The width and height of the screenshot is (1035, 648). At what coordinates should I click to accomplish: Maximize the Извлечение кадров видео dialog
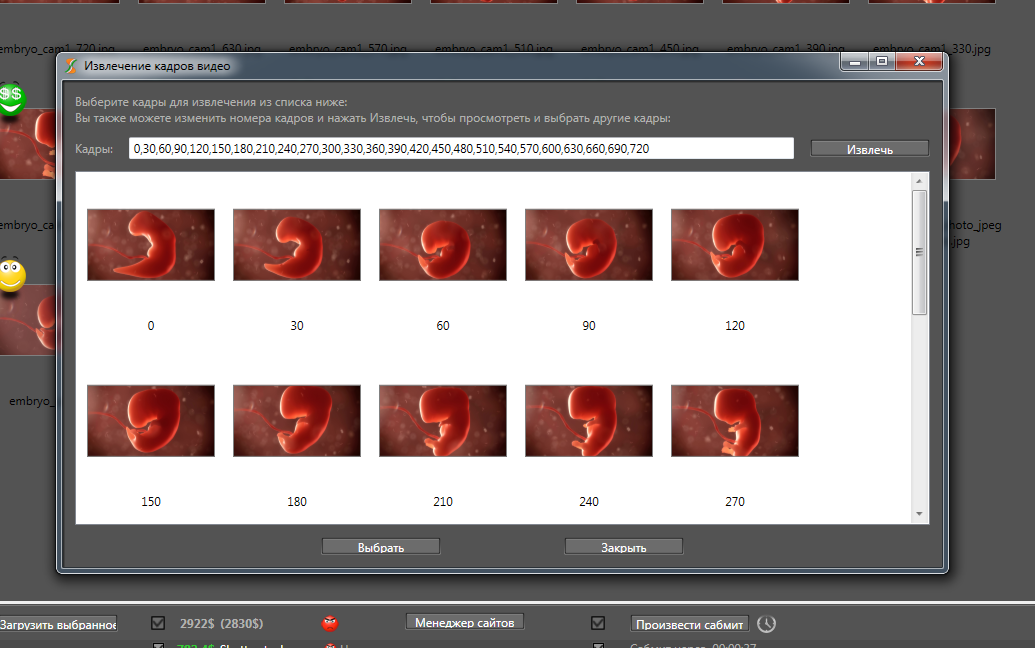coord(882,61)
